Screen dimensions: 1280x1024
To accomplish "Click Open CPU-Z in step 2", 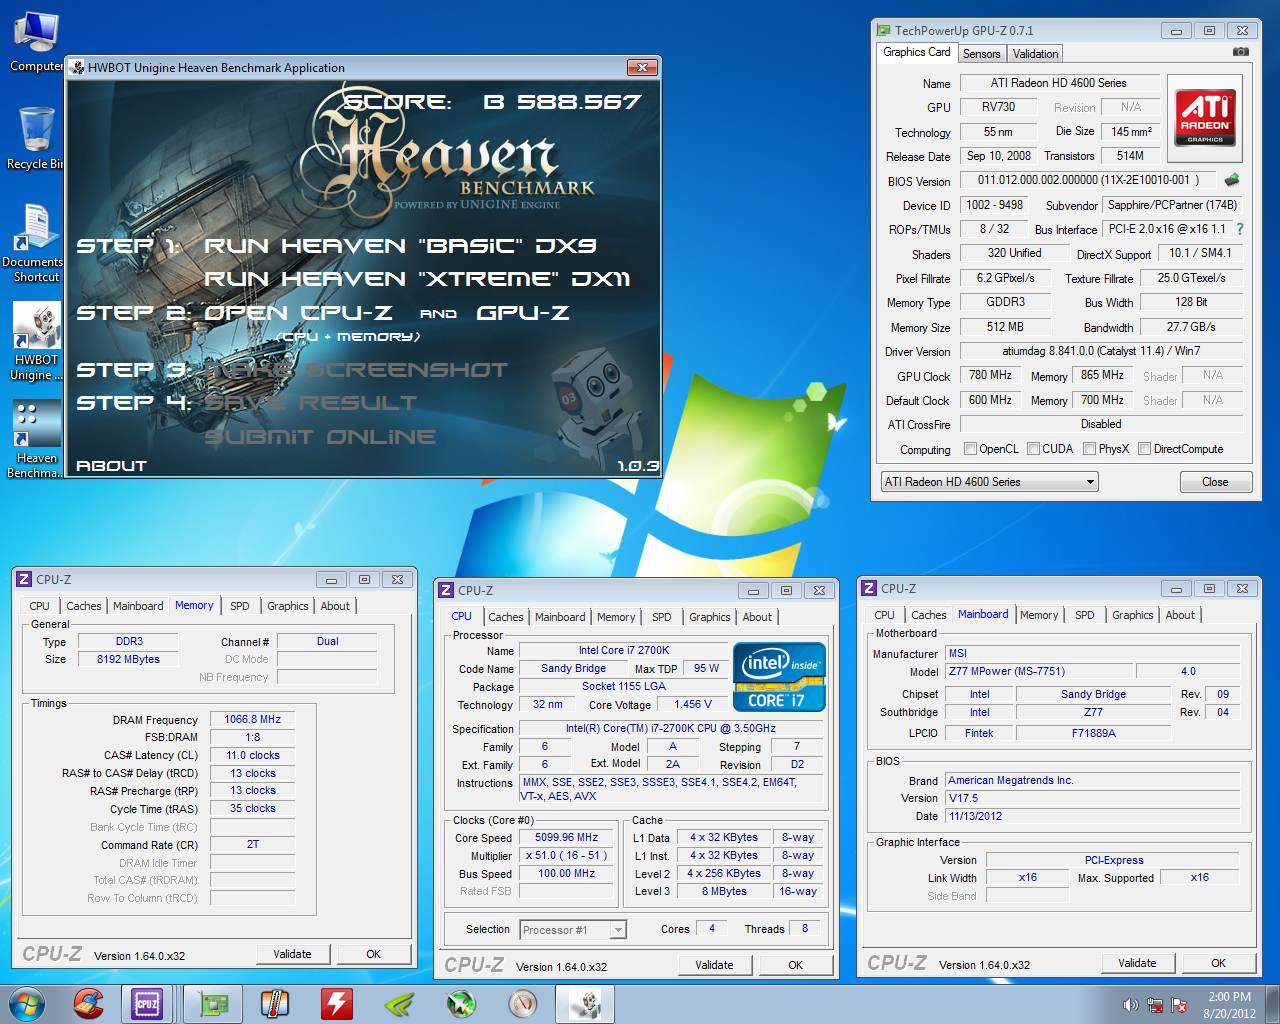I will coord(301,313).
